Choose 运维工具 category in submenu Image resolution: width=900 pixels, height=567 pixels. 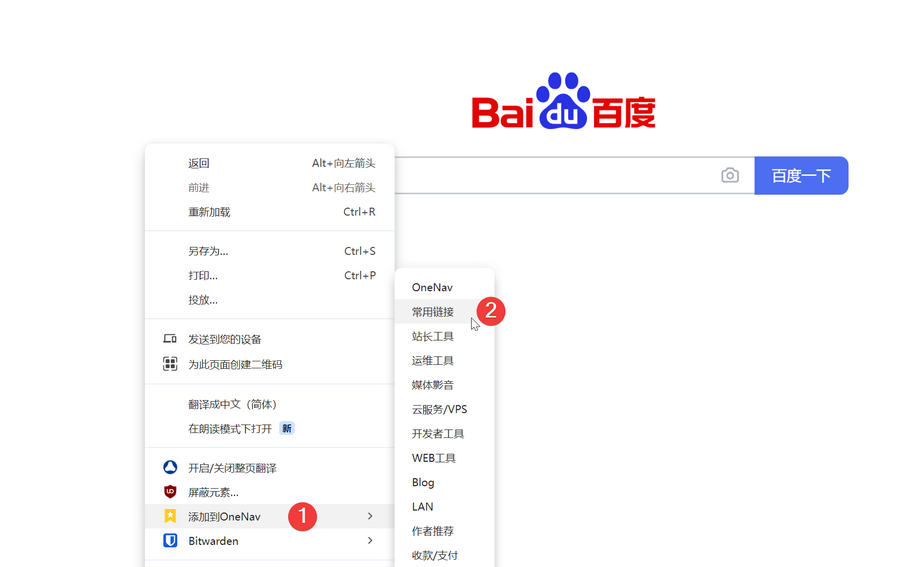(445, 360)
